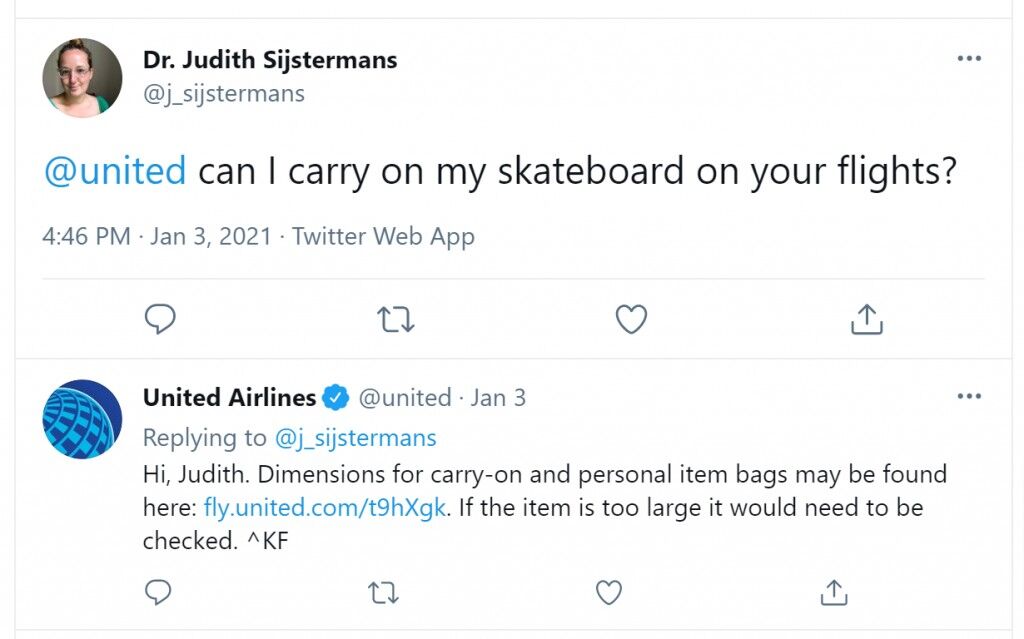1024x639 pixels.
Task: Like Judith's skateboard tweet
Action: 632,320
